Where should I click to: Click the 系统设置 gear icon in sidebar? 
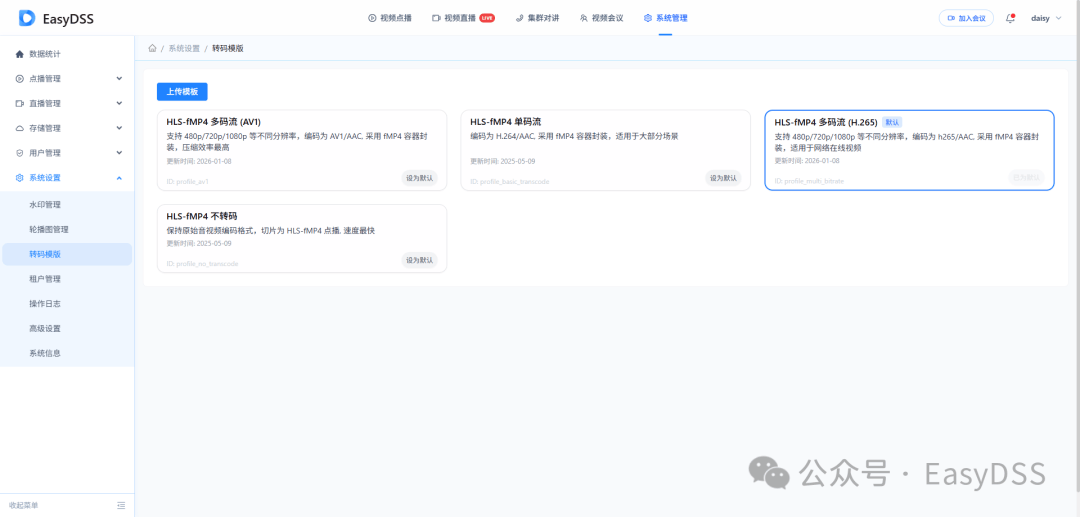(19, 178)
